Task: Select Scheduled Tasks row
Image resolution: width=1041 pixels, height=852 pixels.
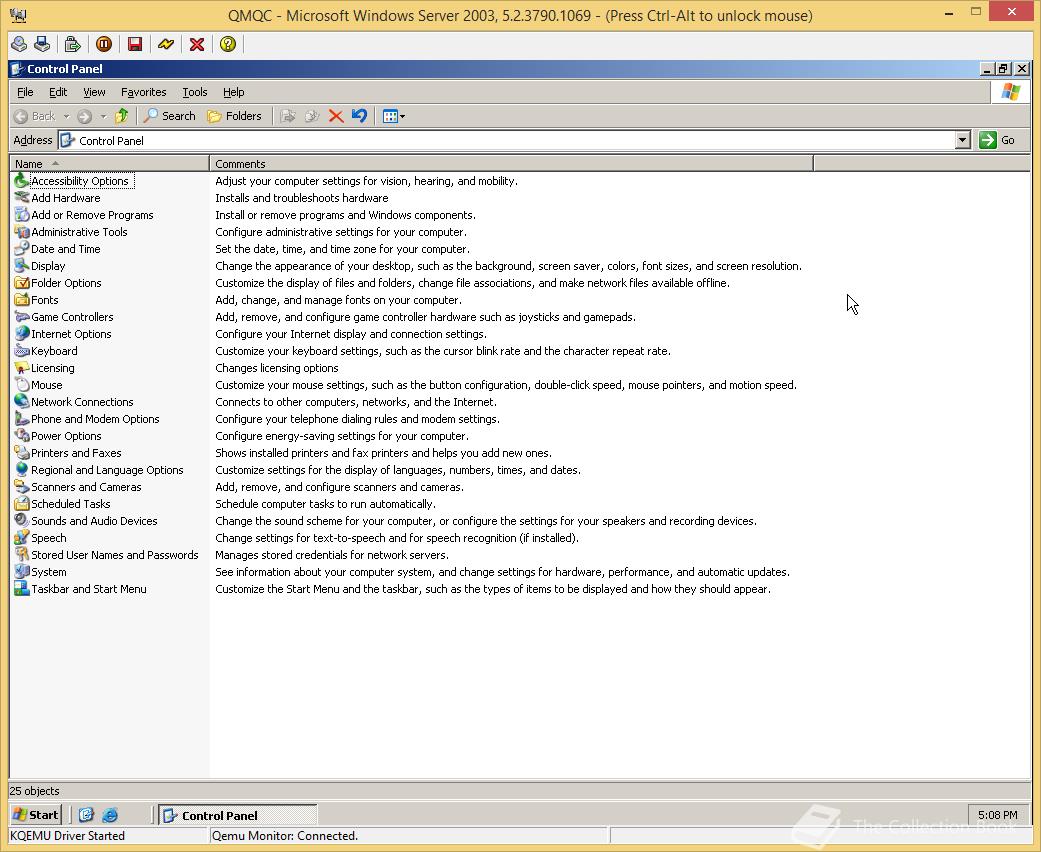Action: pos(62,504)
